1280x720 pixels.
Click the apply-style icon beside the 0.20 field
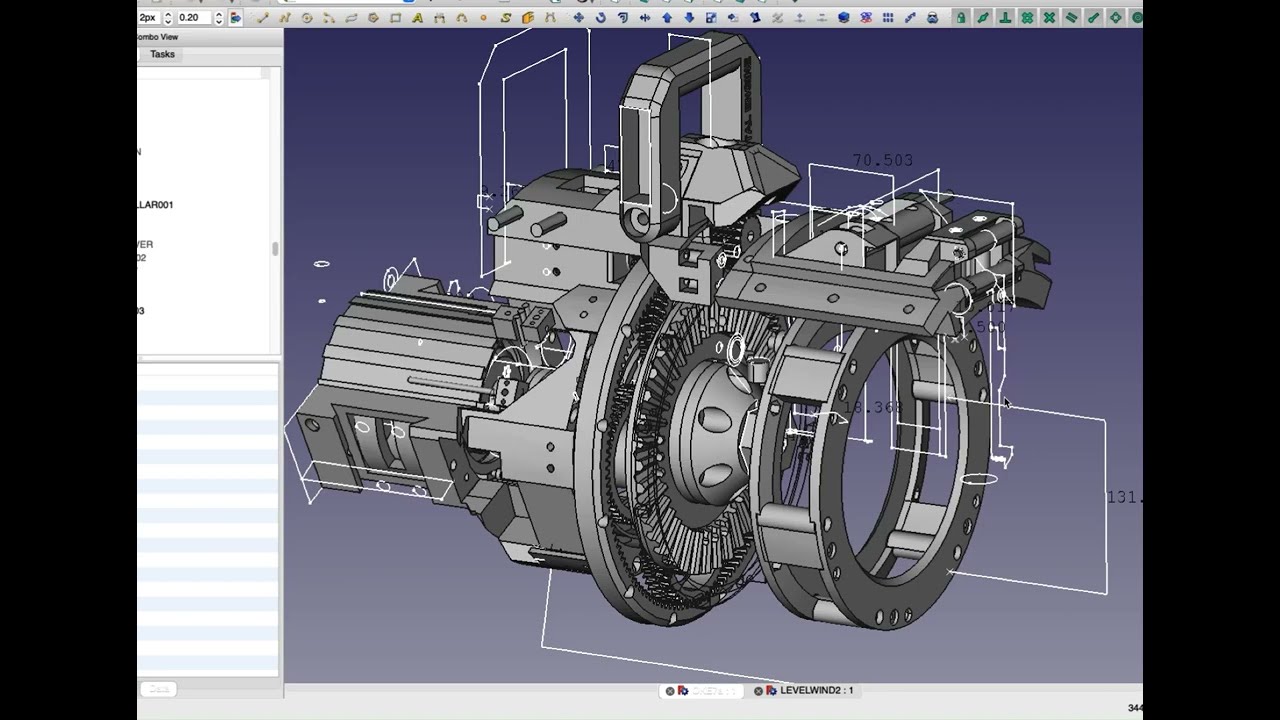(x=236, y=18)
